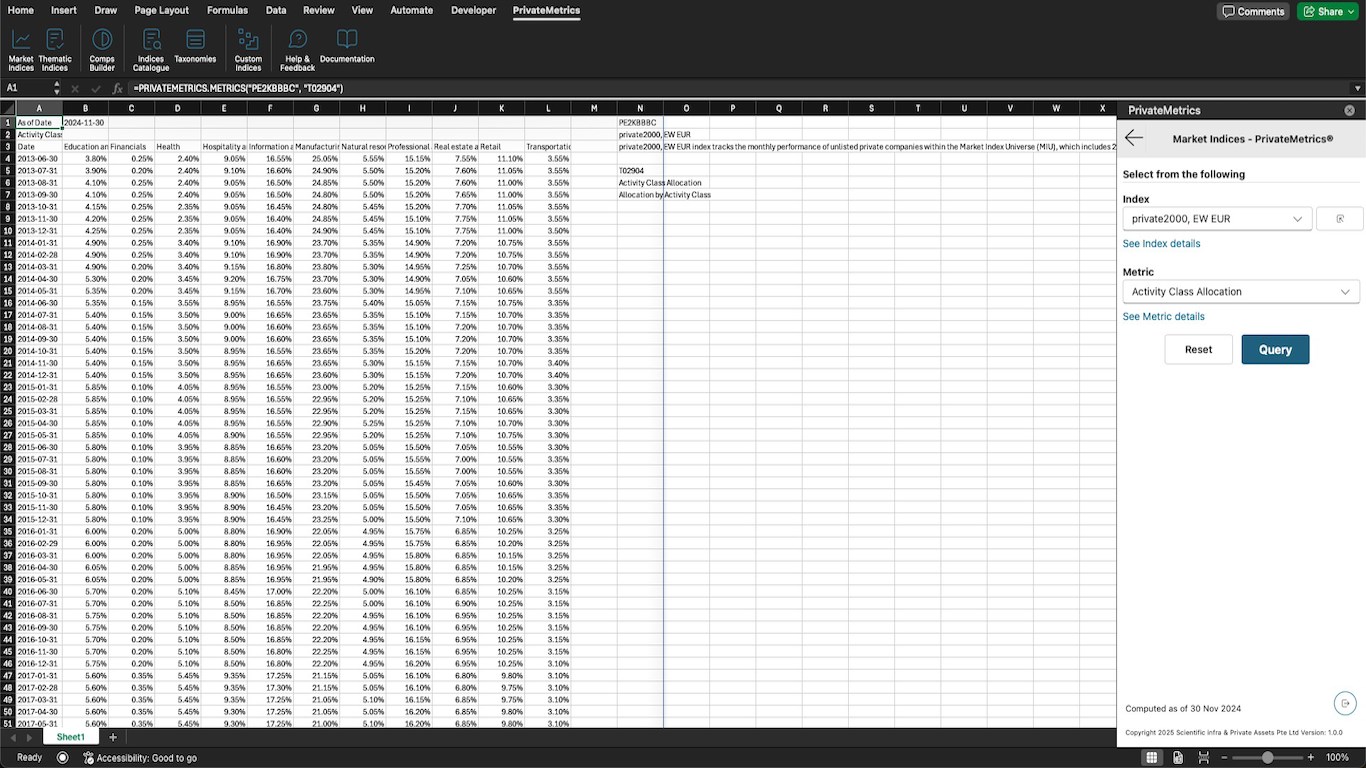Click the Reset button
Viewport: 1366px width, 768px height.
point(1198,349)
